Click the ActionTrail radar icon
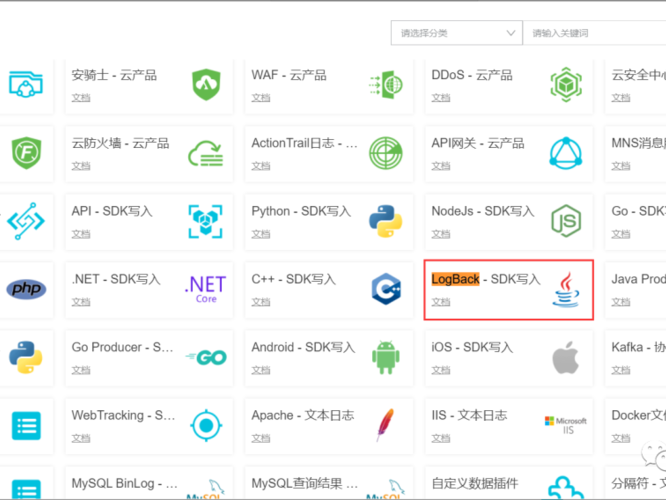Screen dimensions: 666x500 click(x=386, y=153)
